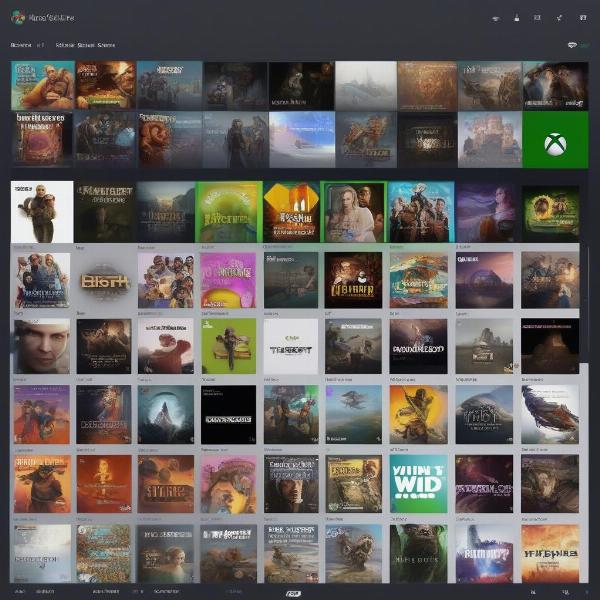
Task: Open the peak-in-glowing-circle dark teal tile
Action: coord(166,414)
